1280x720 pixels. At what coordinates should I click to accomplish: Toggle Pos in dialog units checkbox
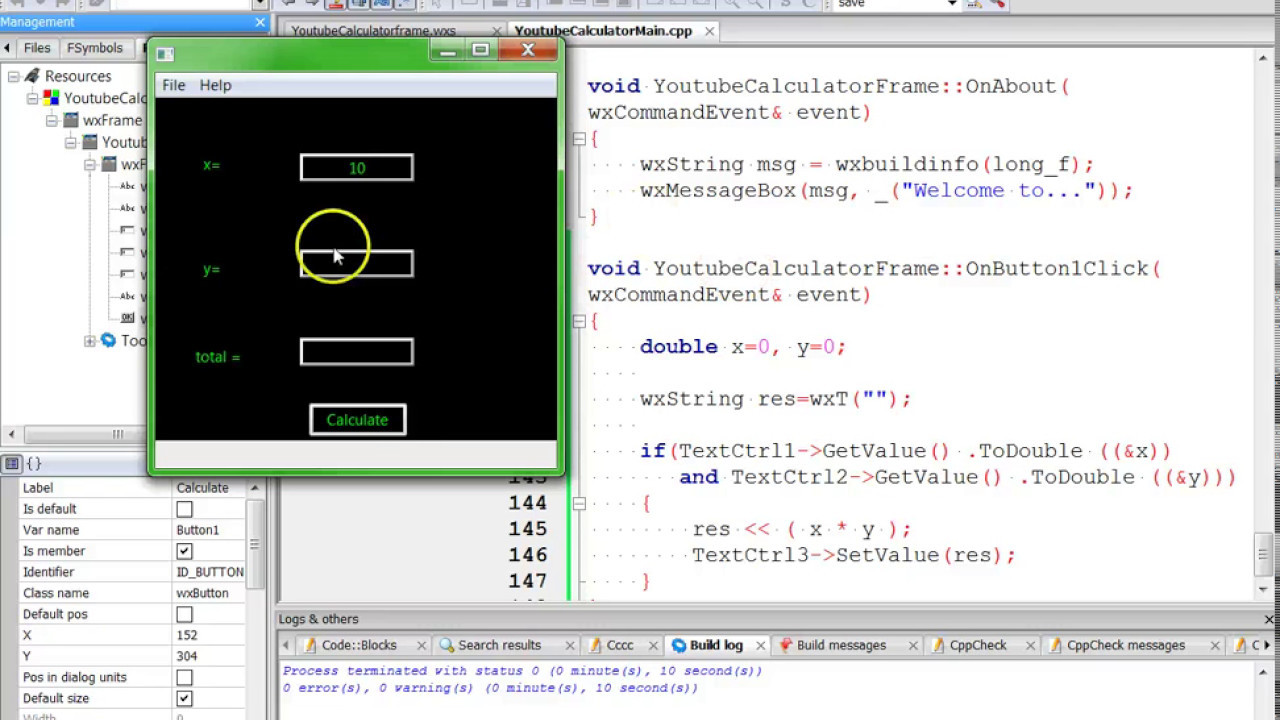pyautogui.click(x=184, y=677)
